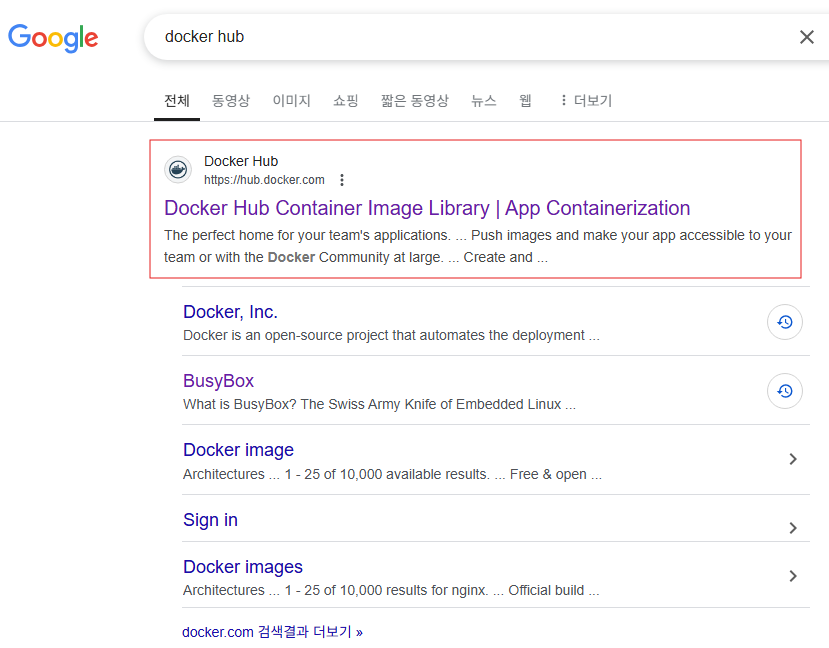The height and width of the screenshot is (648, 829).
Task: Open the Docker images sitelink
Action: [243, 567]
